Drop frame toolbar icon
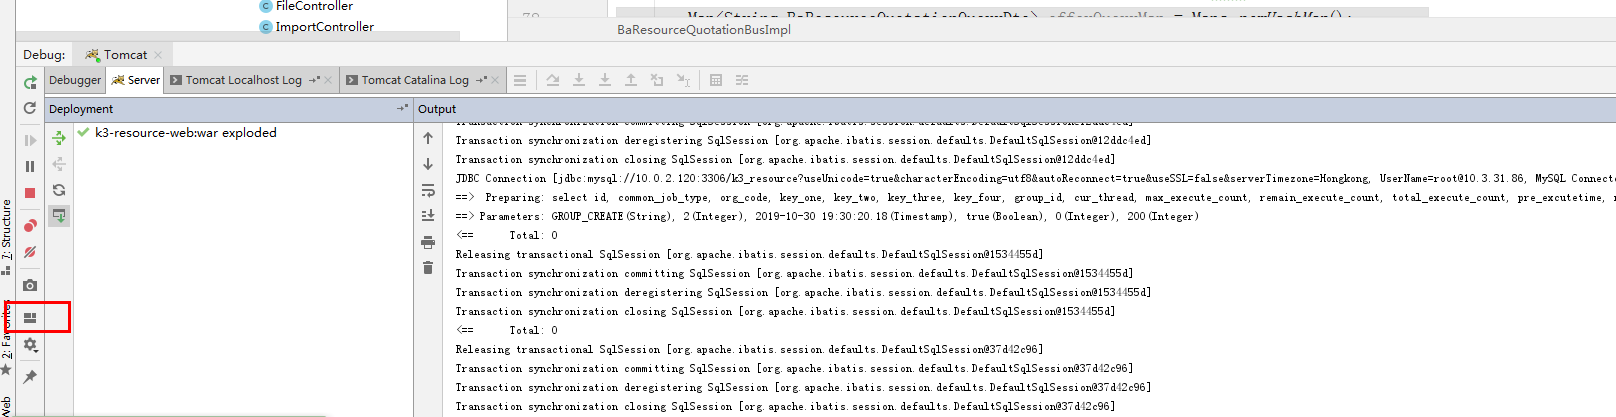The height and width of the screenshot is (417, 1616). [656, 80]
